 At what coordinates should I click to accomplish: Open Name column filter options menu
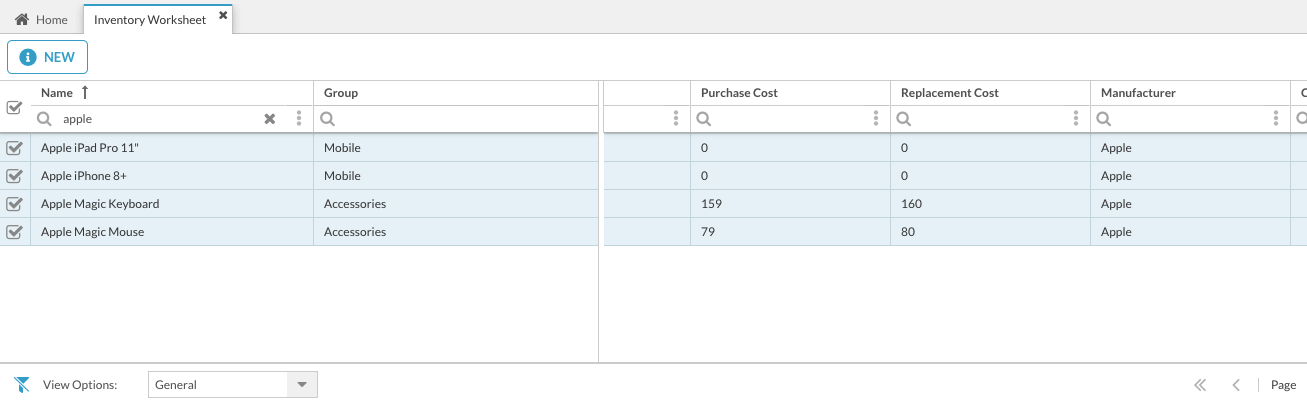click(299, 119)
